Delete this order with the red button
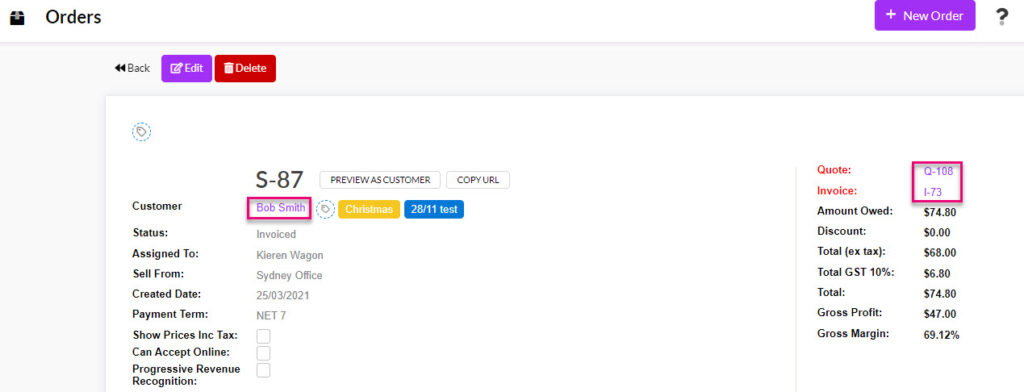 click(x=245, y=68)
